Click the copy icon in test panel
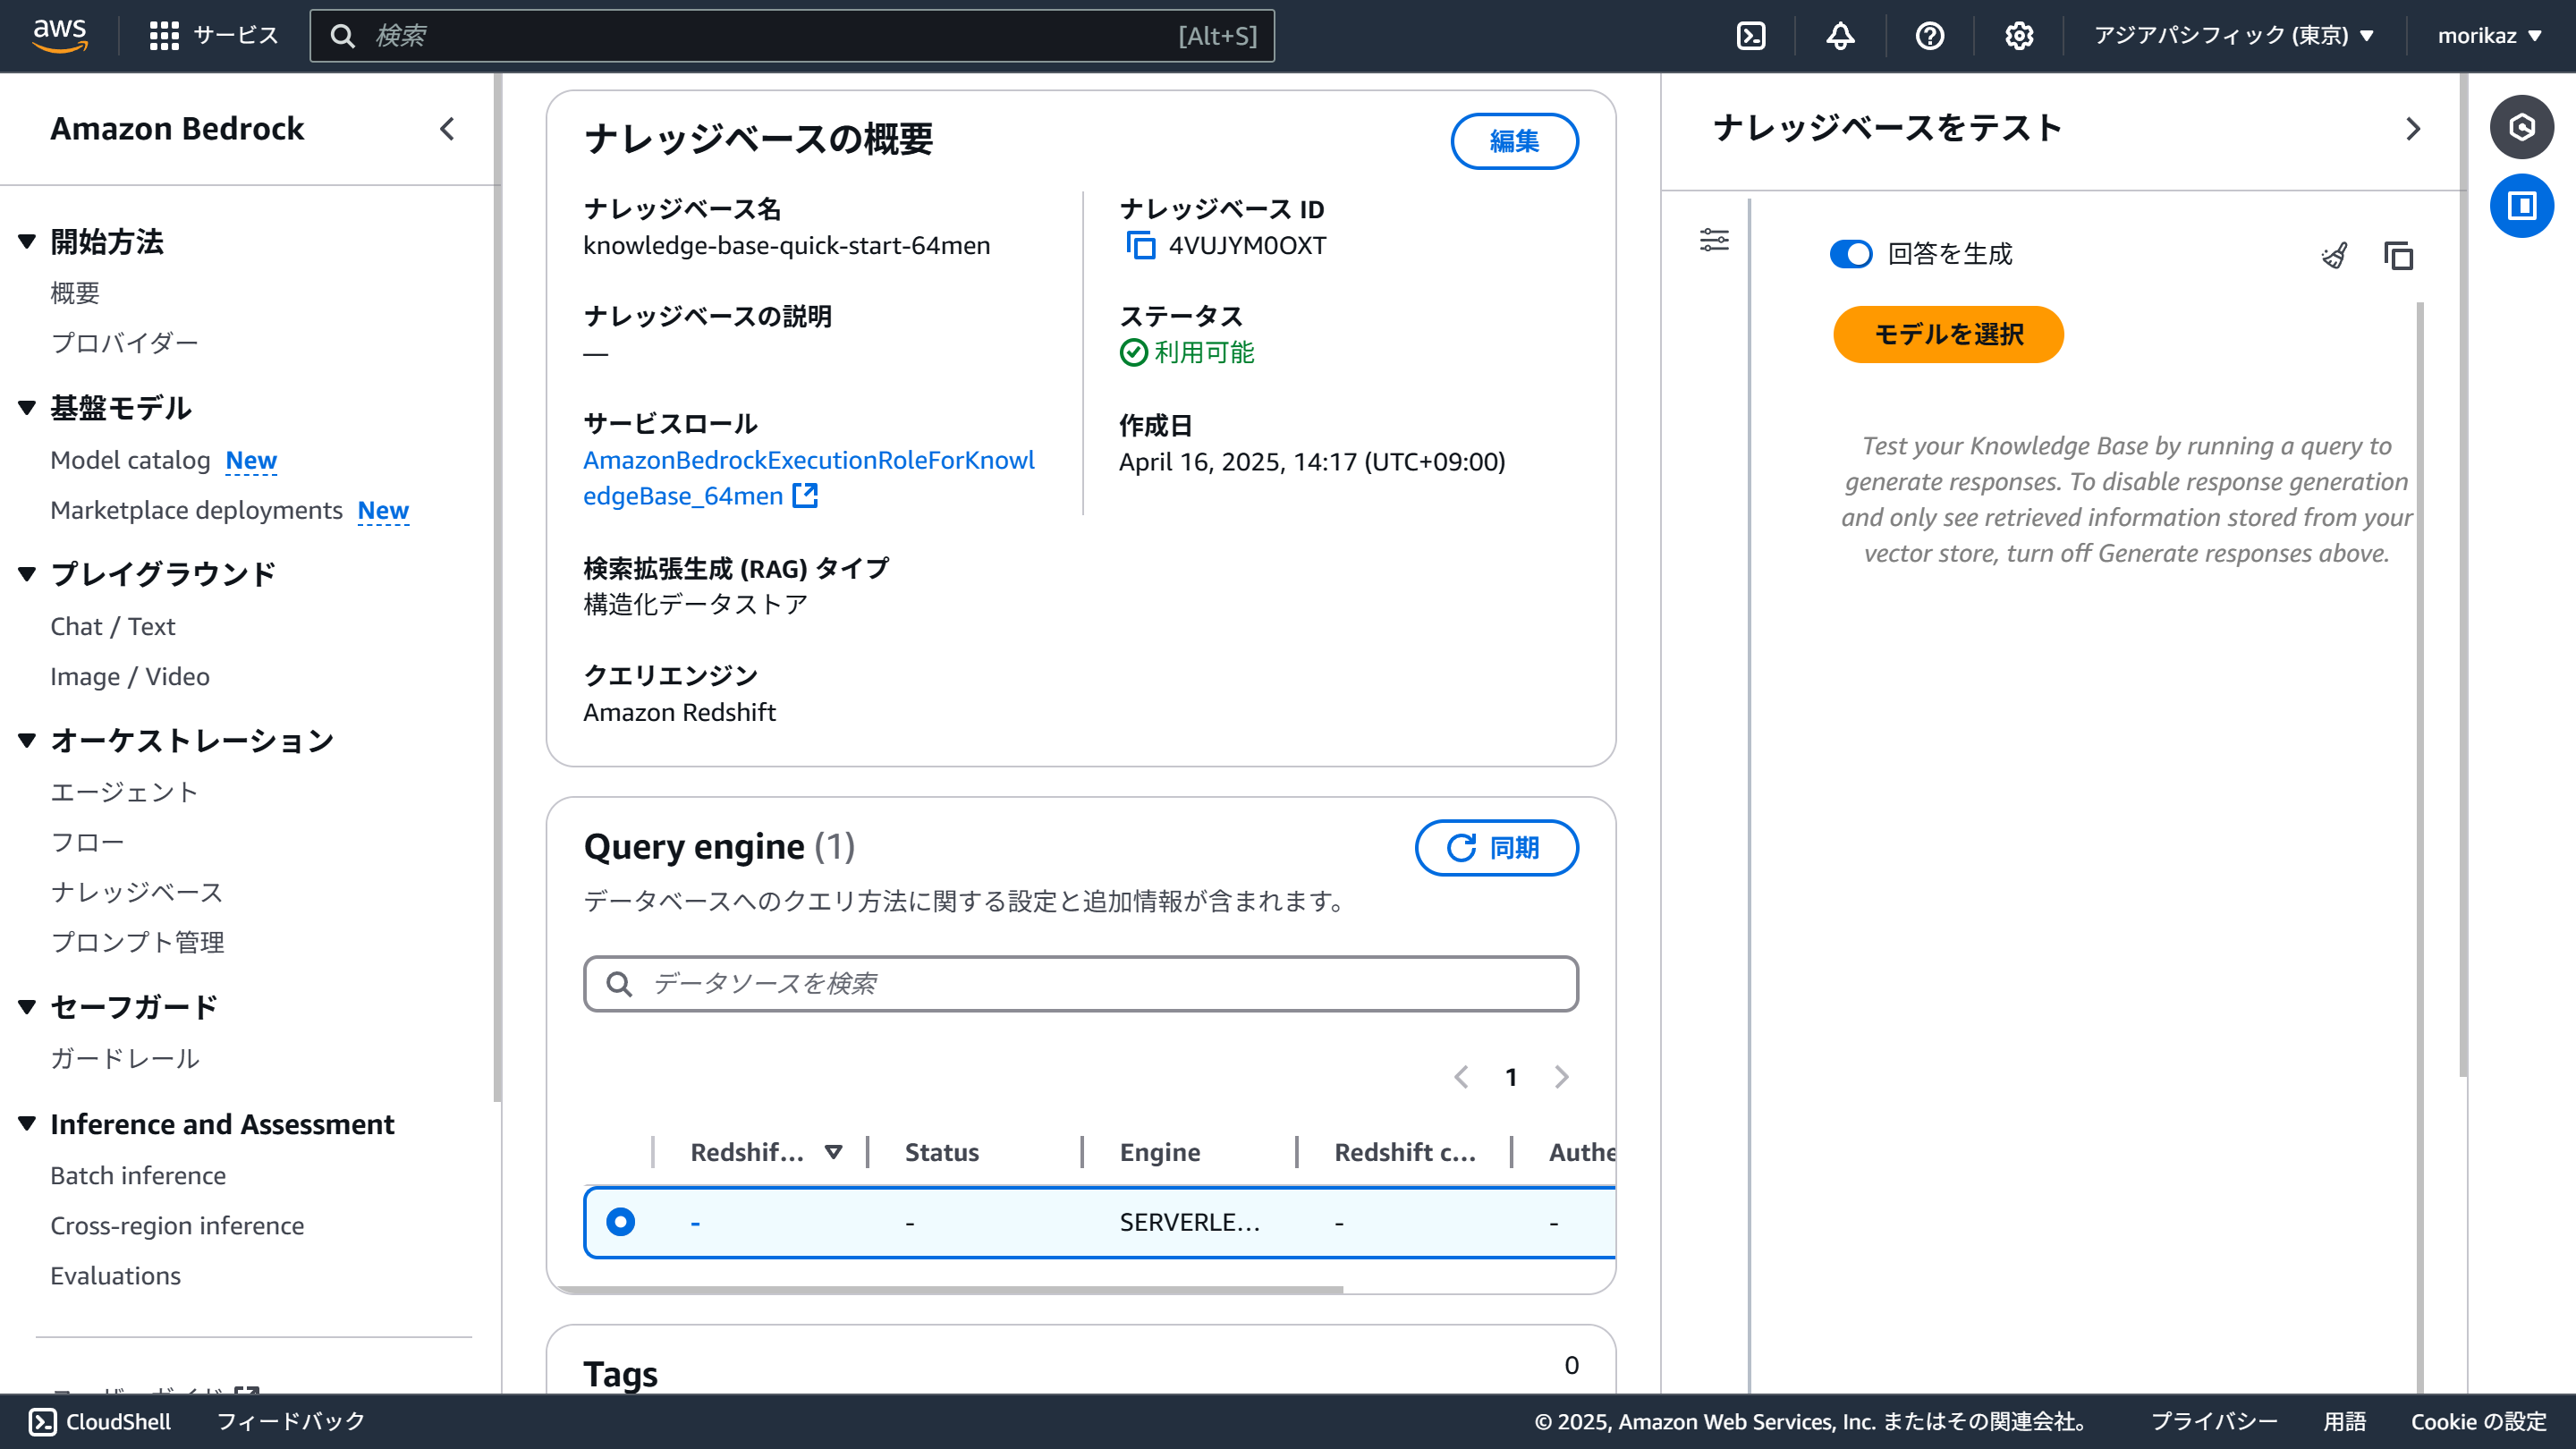Image resolution: width=2576 pixels, height=1449 pixels. [2398, 256]
